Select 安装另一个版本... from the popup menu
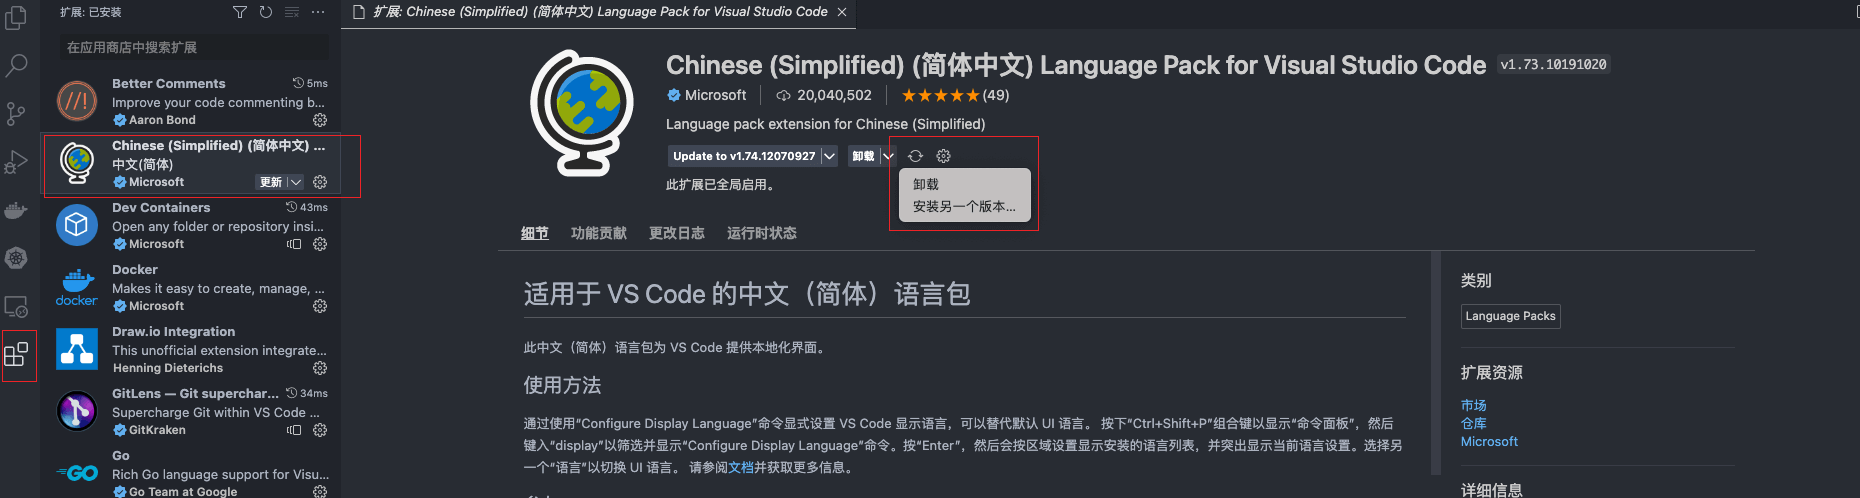1860x498 pixels. 964,206
